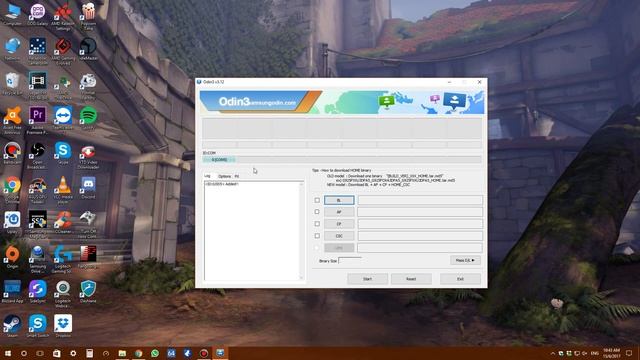Open the VLC media player icon
The image size is (640, 360).
click(x=63, y=190)
